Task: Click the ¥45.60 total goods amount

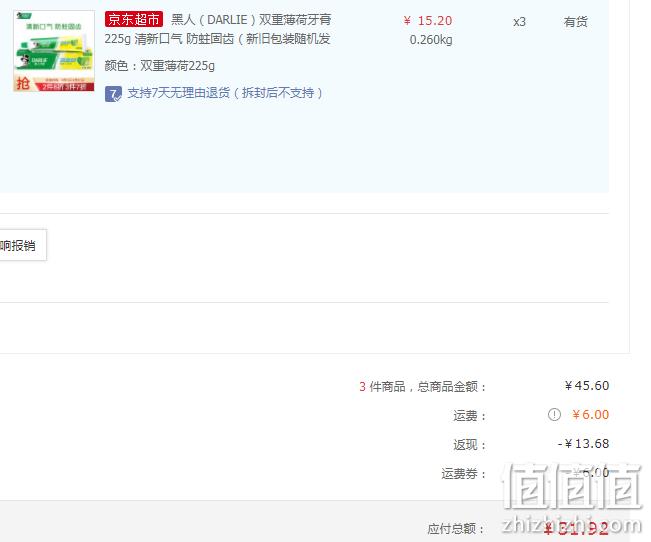Action: click(587, 386)
